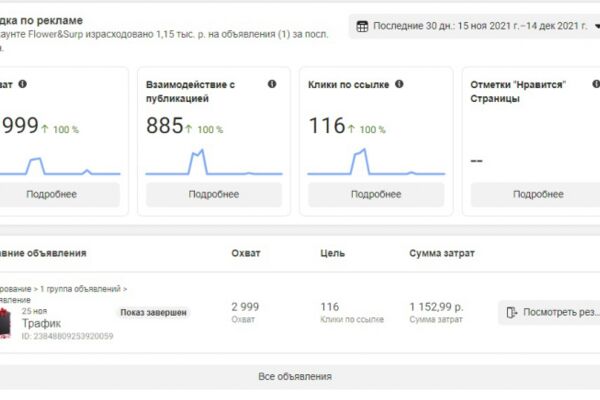
Task: Click the 100 % growth indicator beside 885
Action: click(205, 129)
